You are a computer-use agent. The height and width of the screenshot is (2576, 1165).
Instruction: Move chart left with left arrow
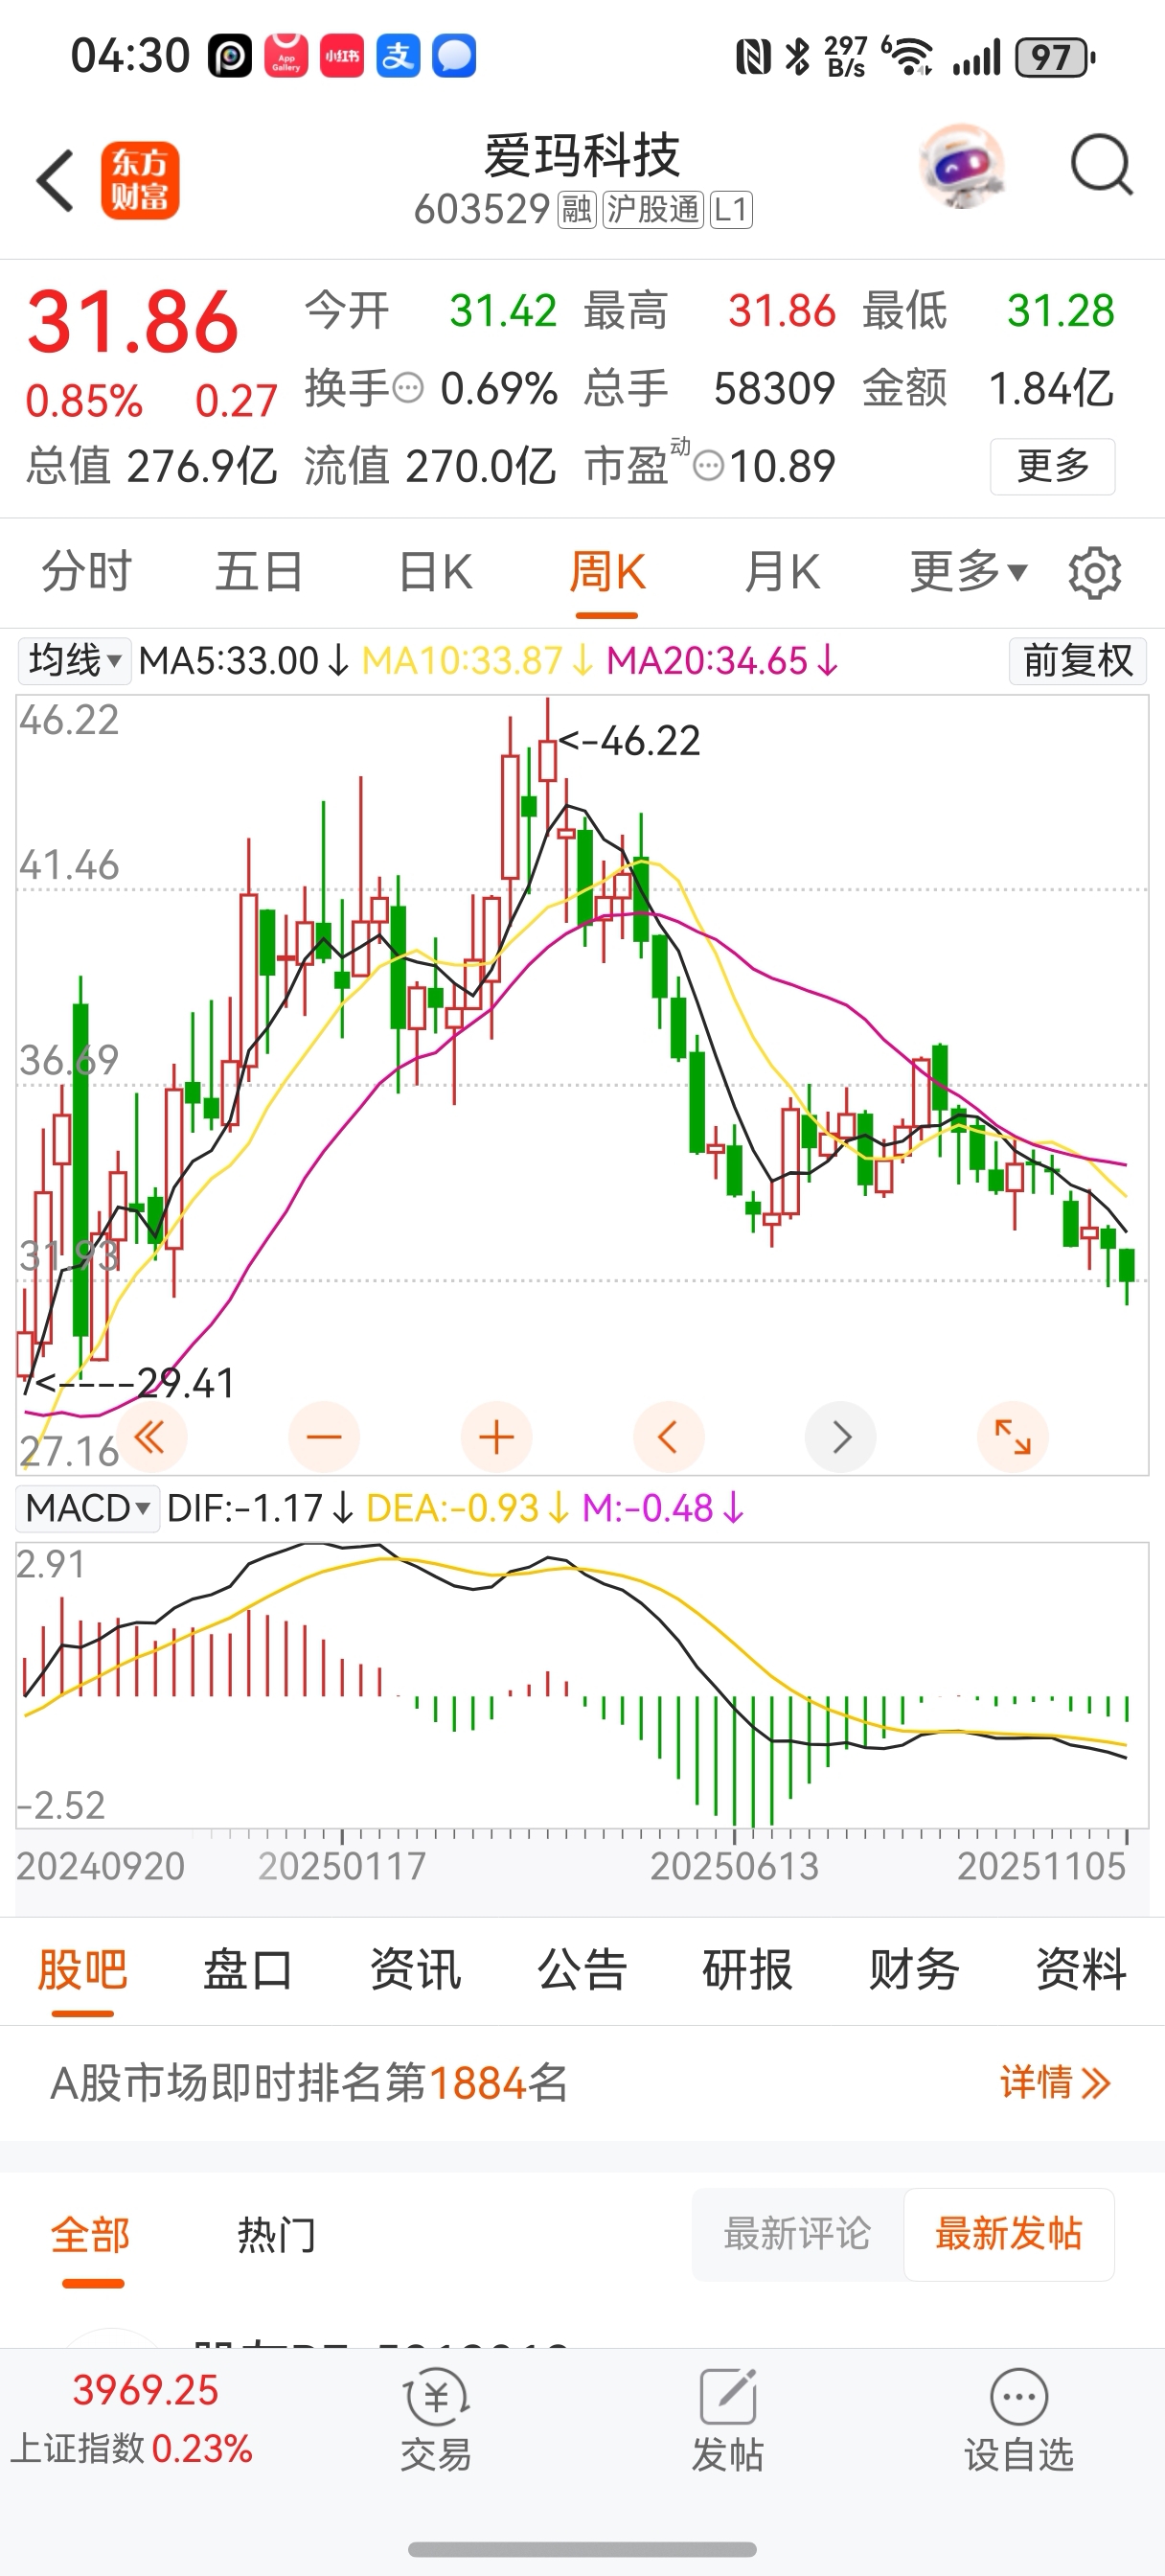click(x=669, y=1438)
